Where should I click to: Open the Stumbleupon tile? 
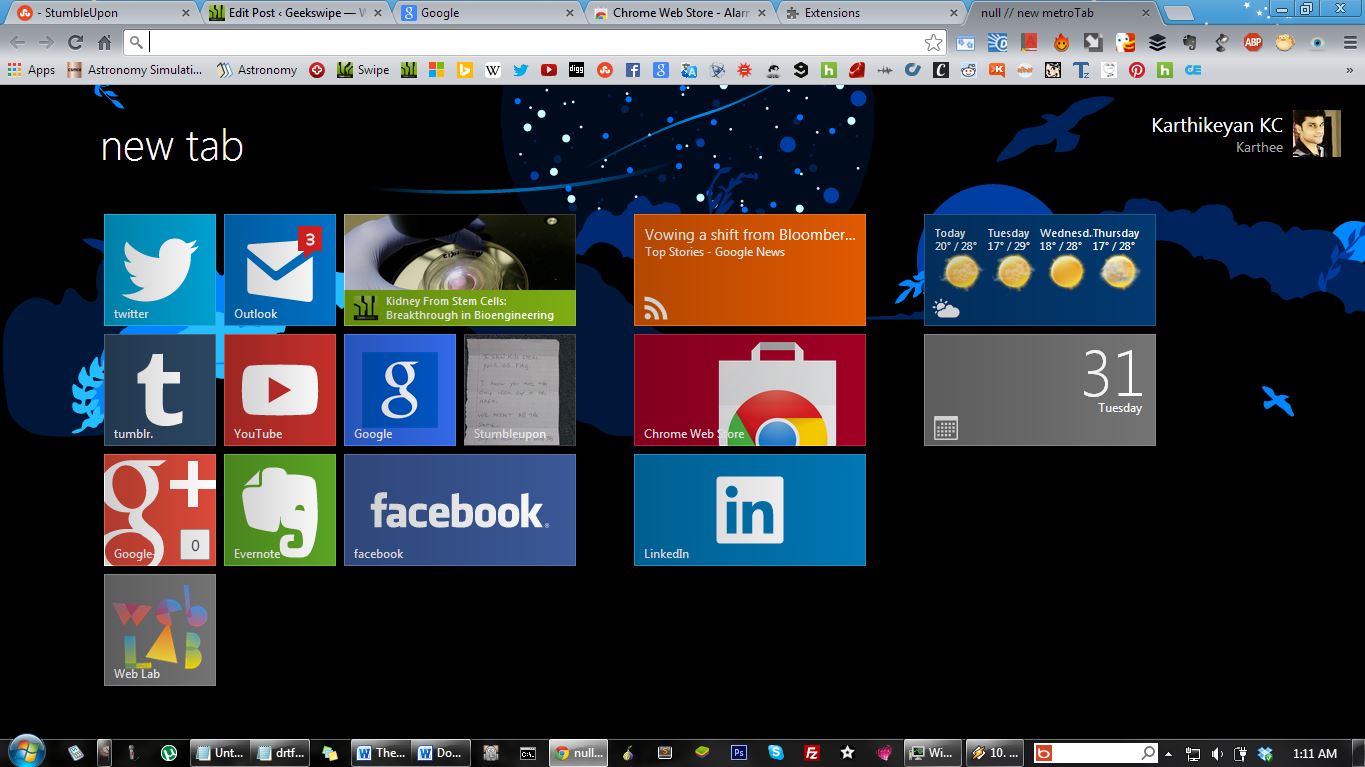tap(520, 390)
